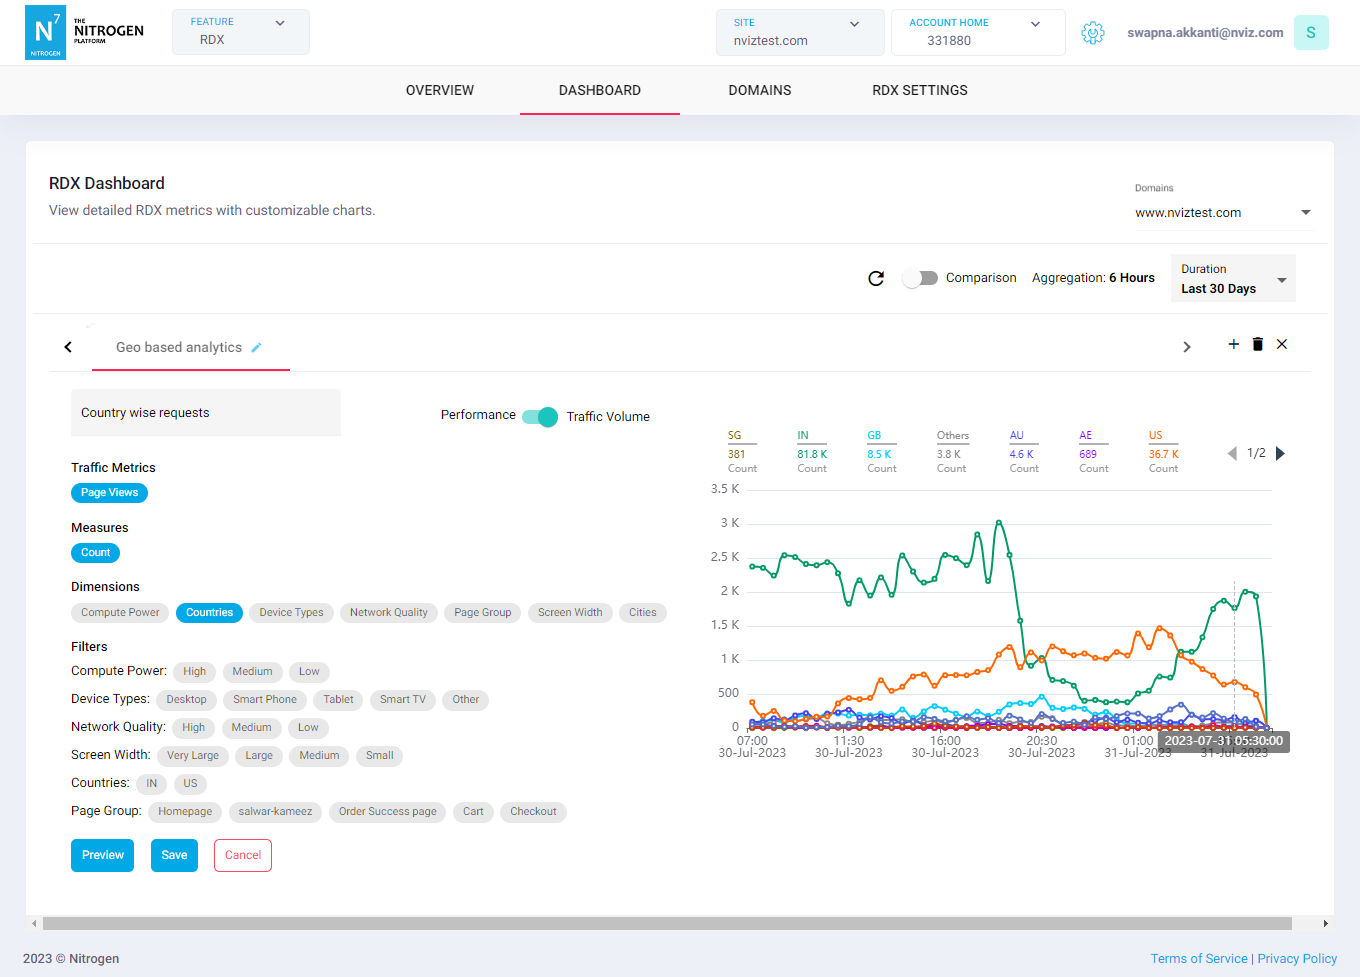Click the horizontal scrollbar at the bottom
This screenshot has height=977, width=1360.
[x=667, y=924]
